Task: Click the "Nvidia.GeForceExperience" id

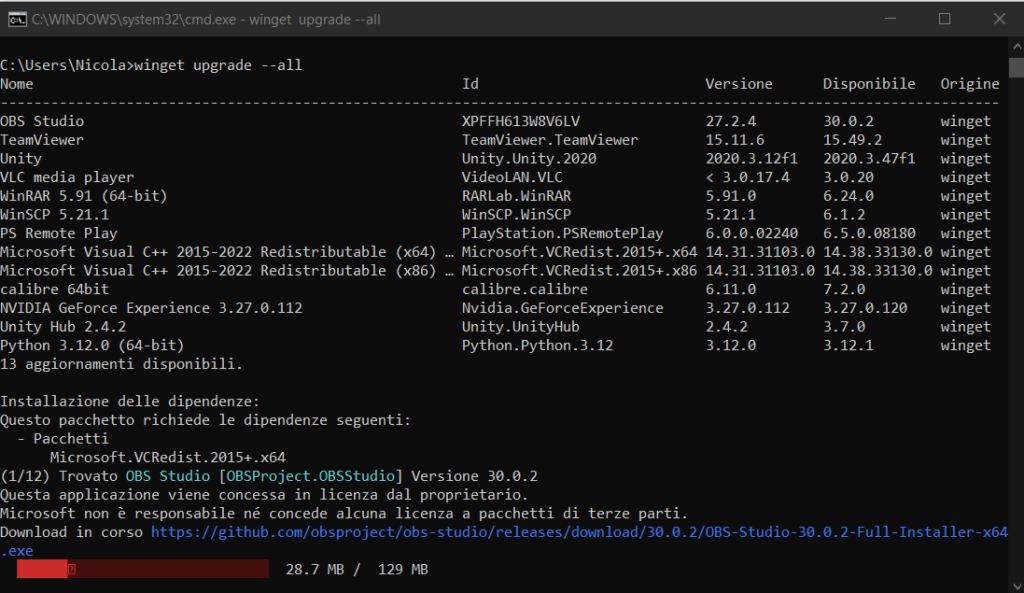Action: [562, 308]
